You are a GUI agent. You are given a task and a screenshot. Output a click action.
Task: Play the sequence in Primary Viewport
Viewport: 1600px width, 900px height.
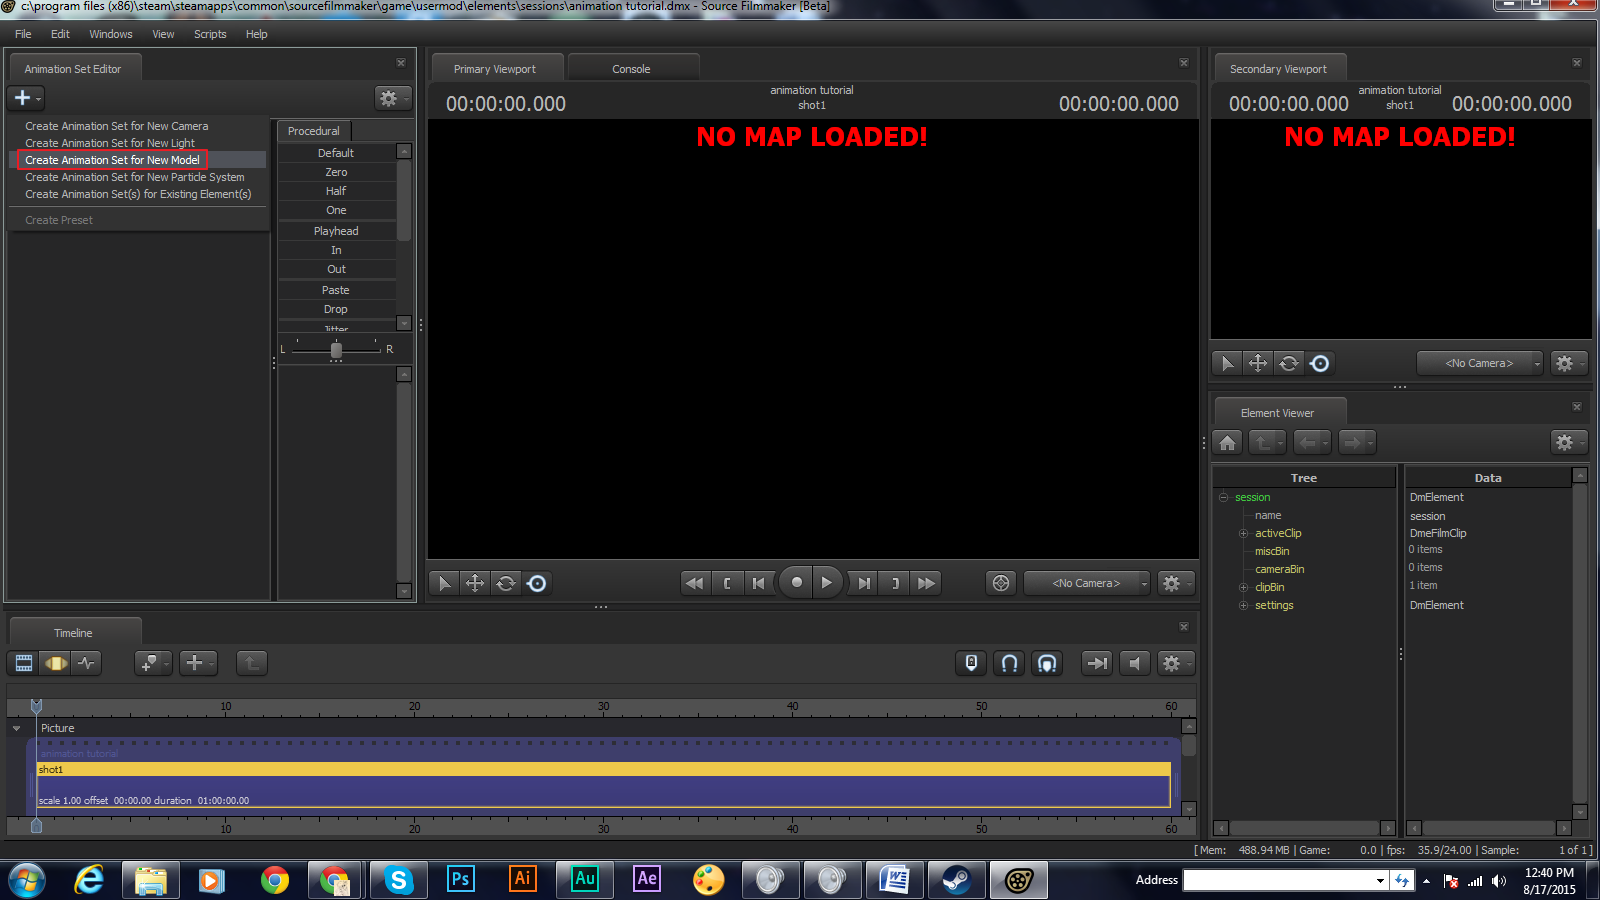(827, 583)
